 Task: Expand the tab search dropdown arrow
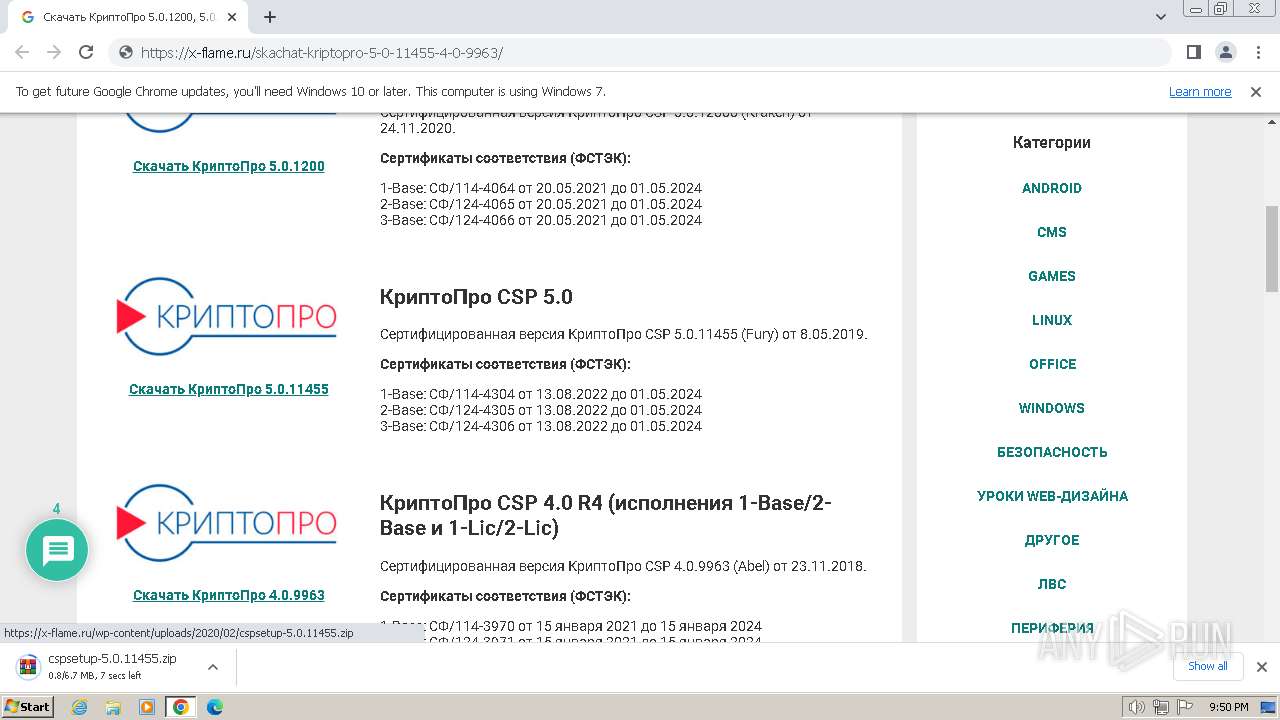(x=1161, y=17)
